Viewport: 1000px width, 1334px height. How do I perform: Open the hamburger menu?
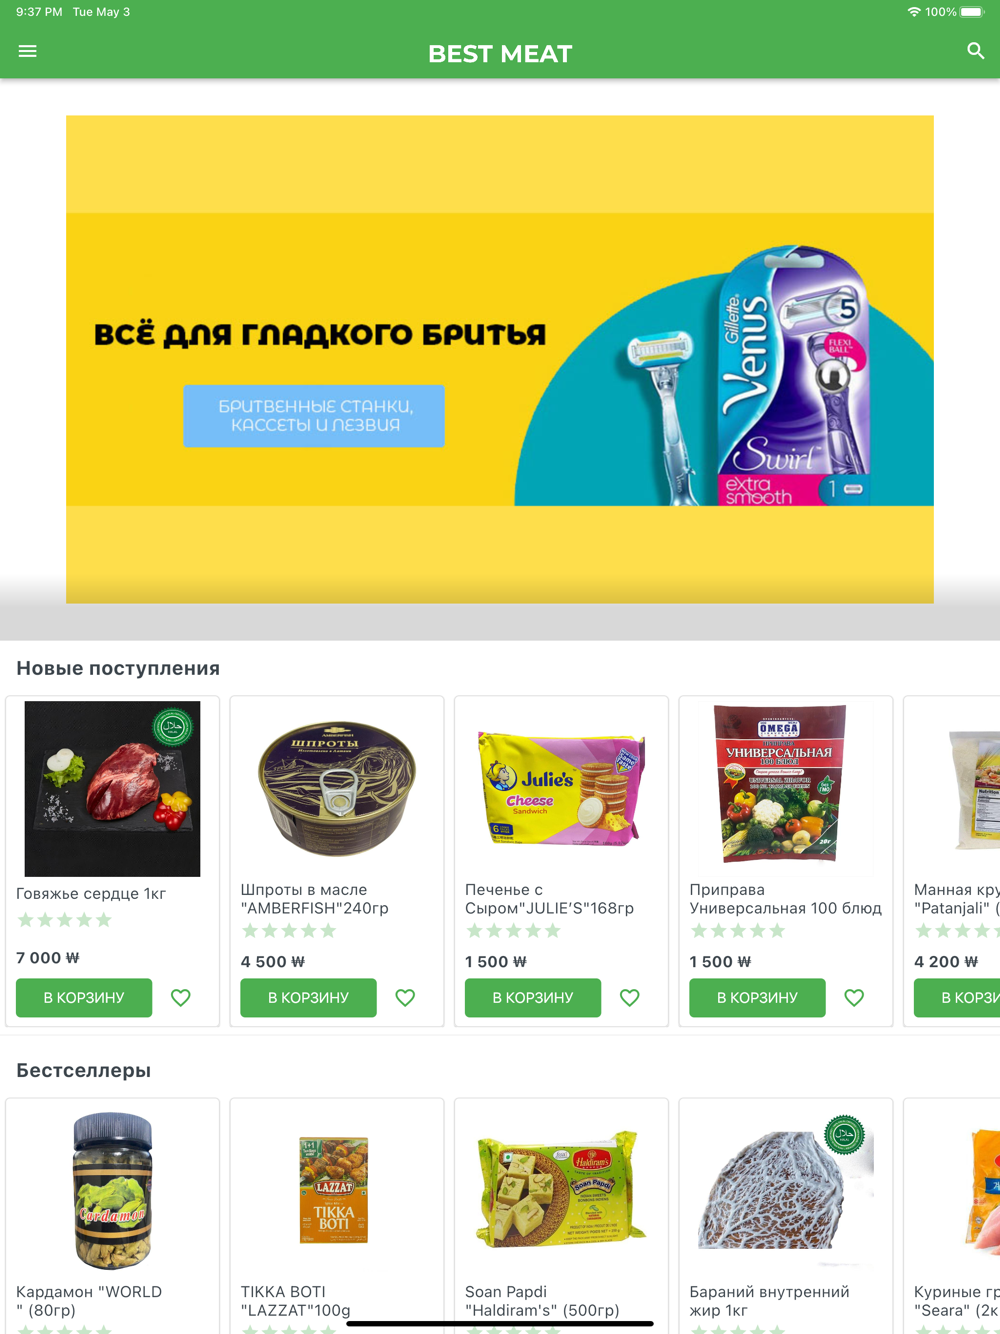pos(28,51)
